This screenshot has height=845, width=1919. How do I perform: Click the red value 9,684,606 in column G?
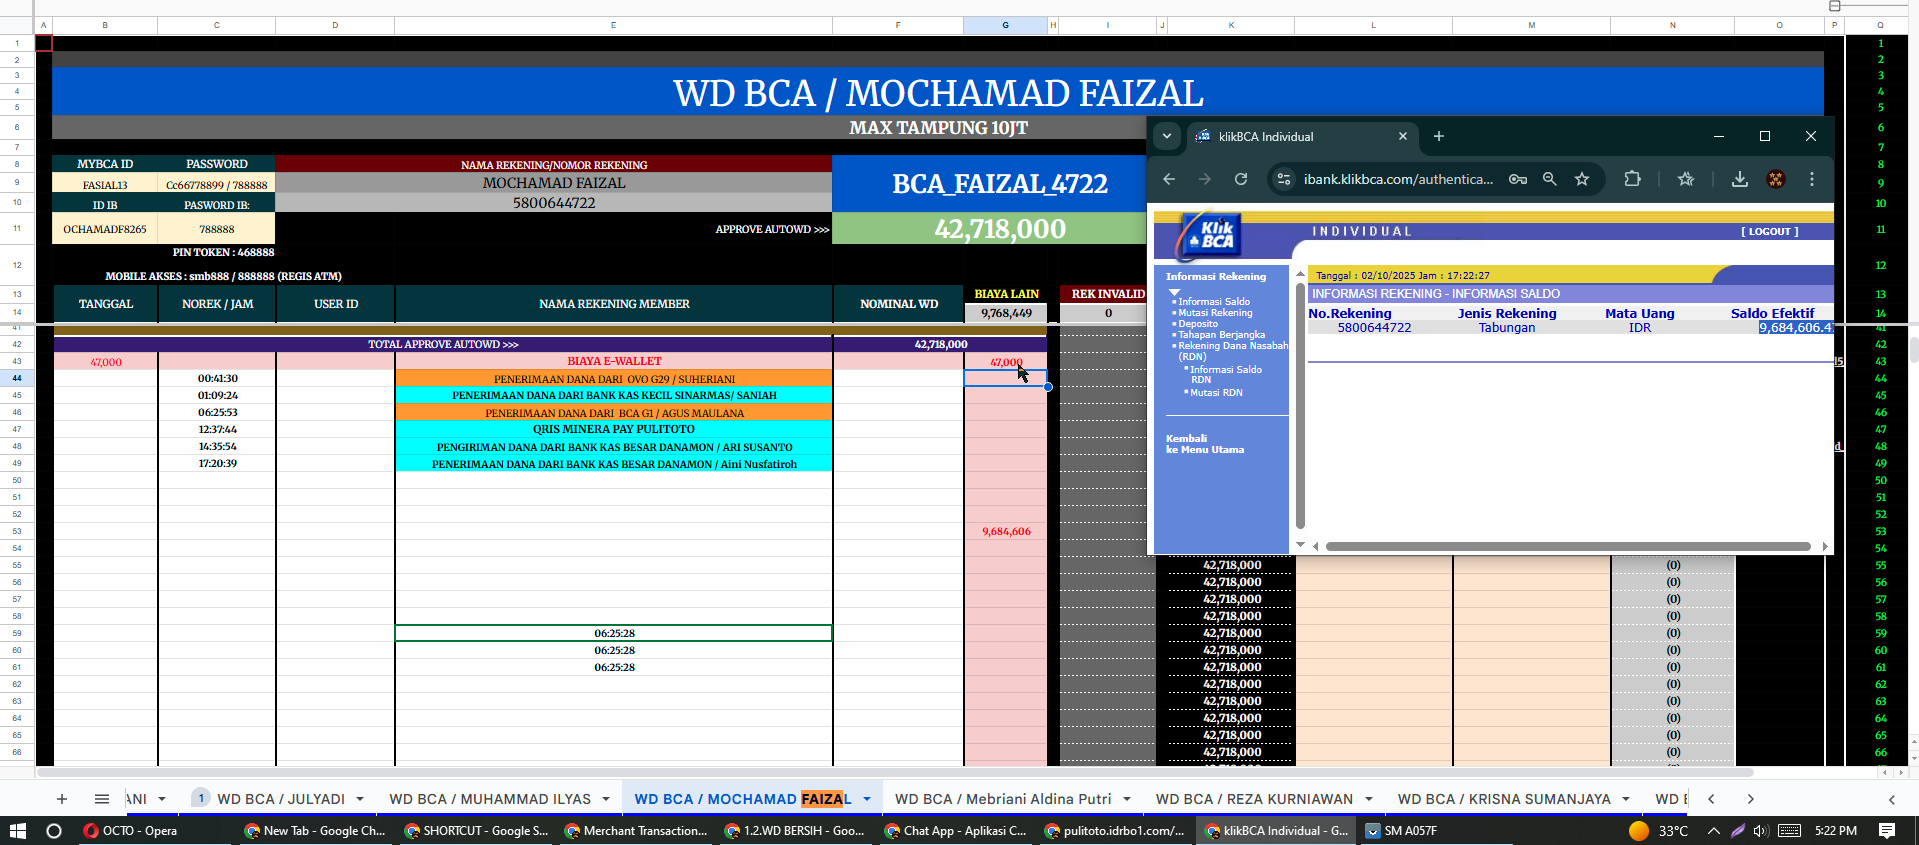coord(1006,531)
